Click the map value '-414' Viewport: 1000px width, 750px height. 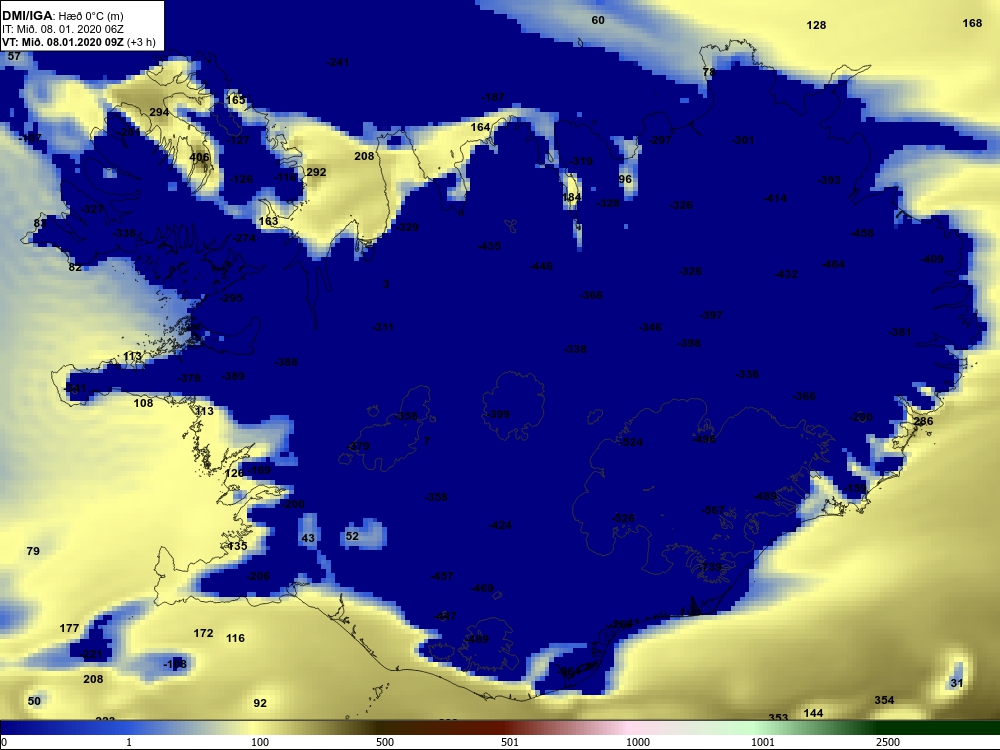pyautogui.click(x=776, y=198)
